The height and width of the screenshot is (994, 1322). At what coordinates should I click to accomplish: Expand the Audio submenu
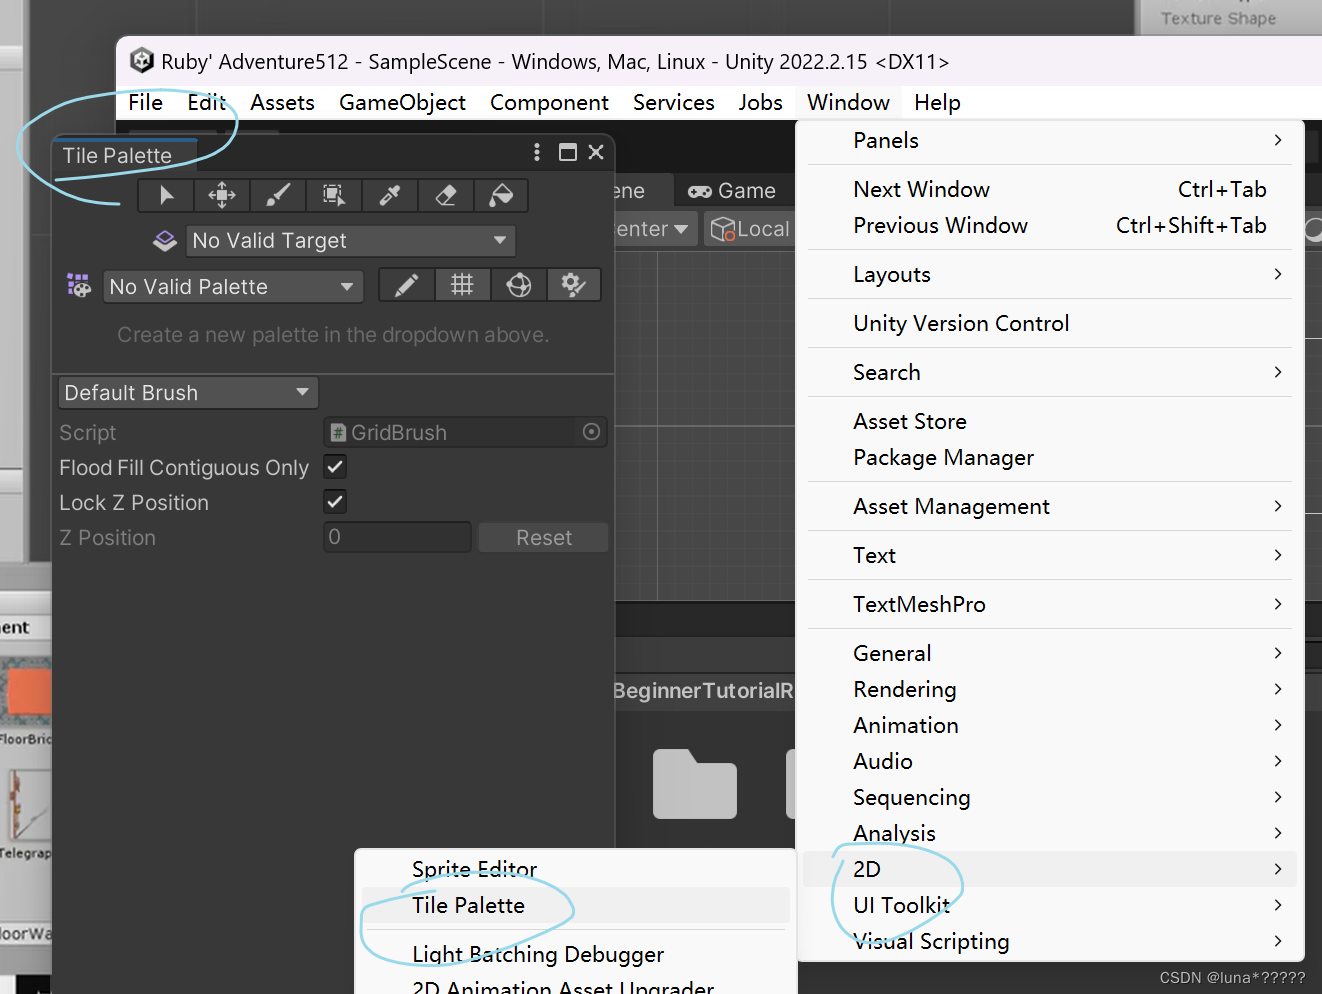[1050, 761]
